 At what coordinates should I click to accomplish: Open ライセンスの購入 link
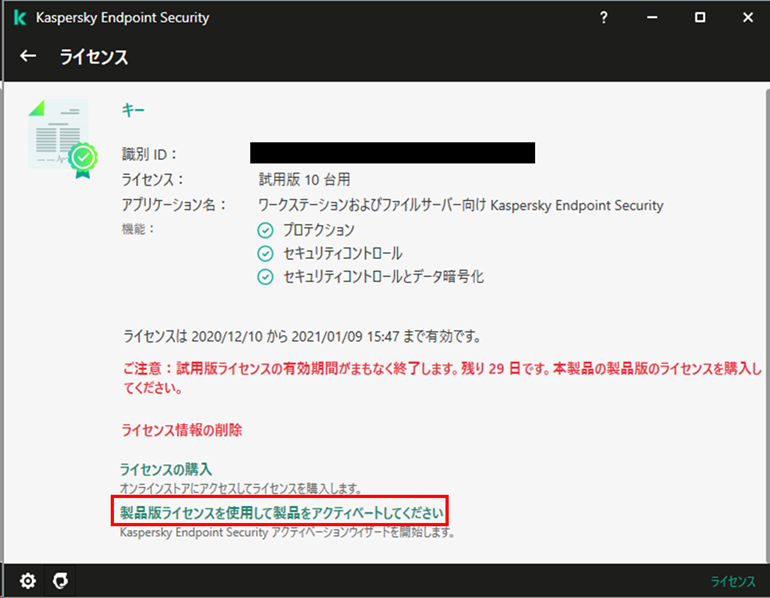point(166,469)
